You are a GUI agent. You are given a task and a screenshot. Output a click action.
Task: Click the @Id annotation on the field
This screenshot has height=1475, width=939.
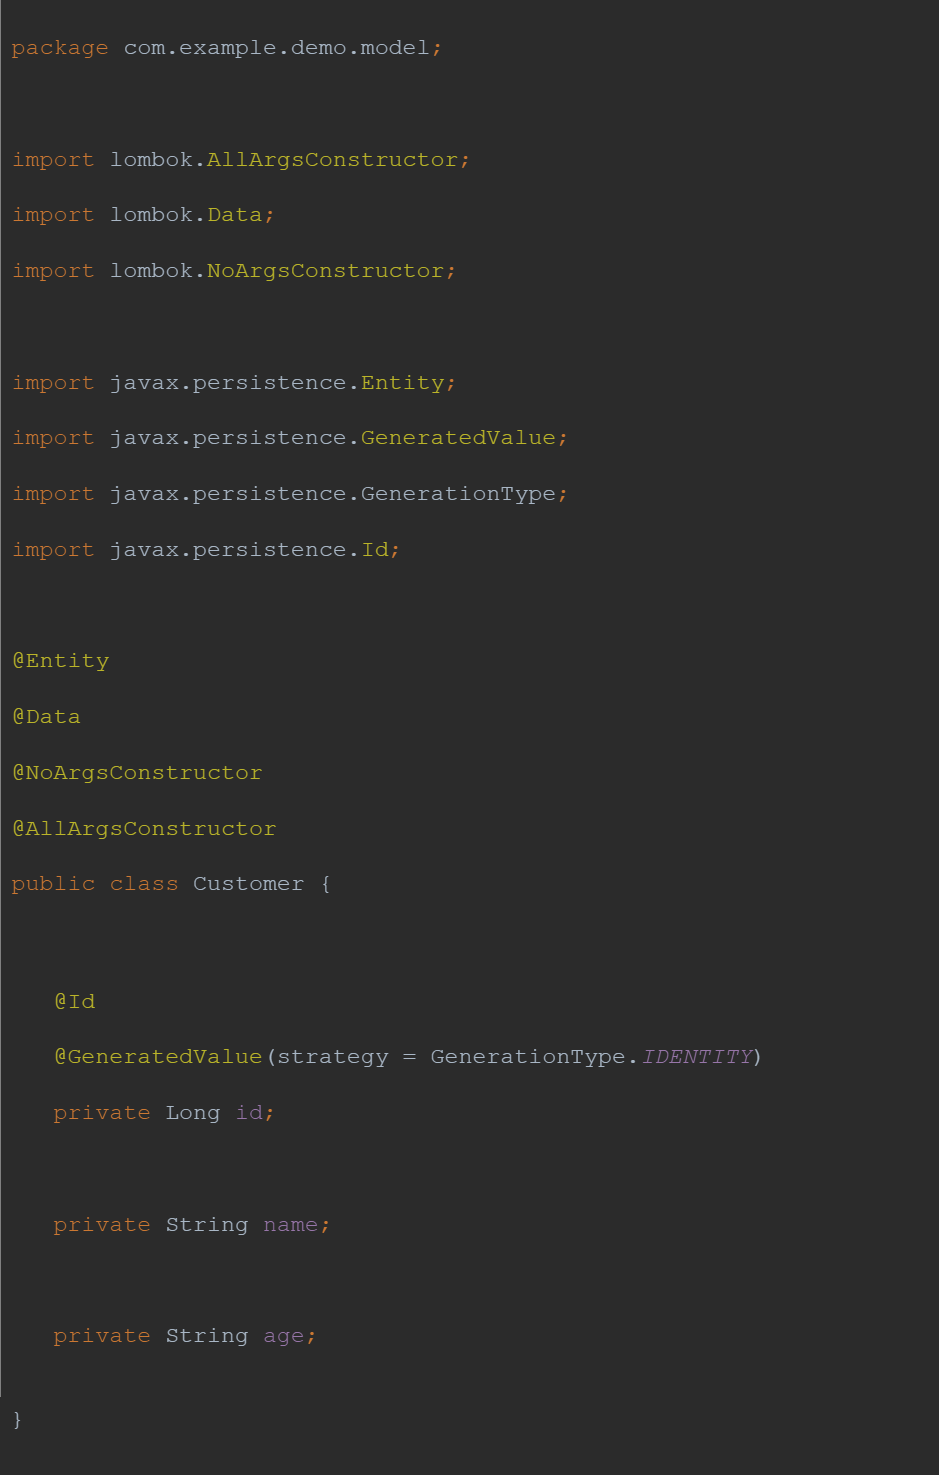(x=75, y=1001)
